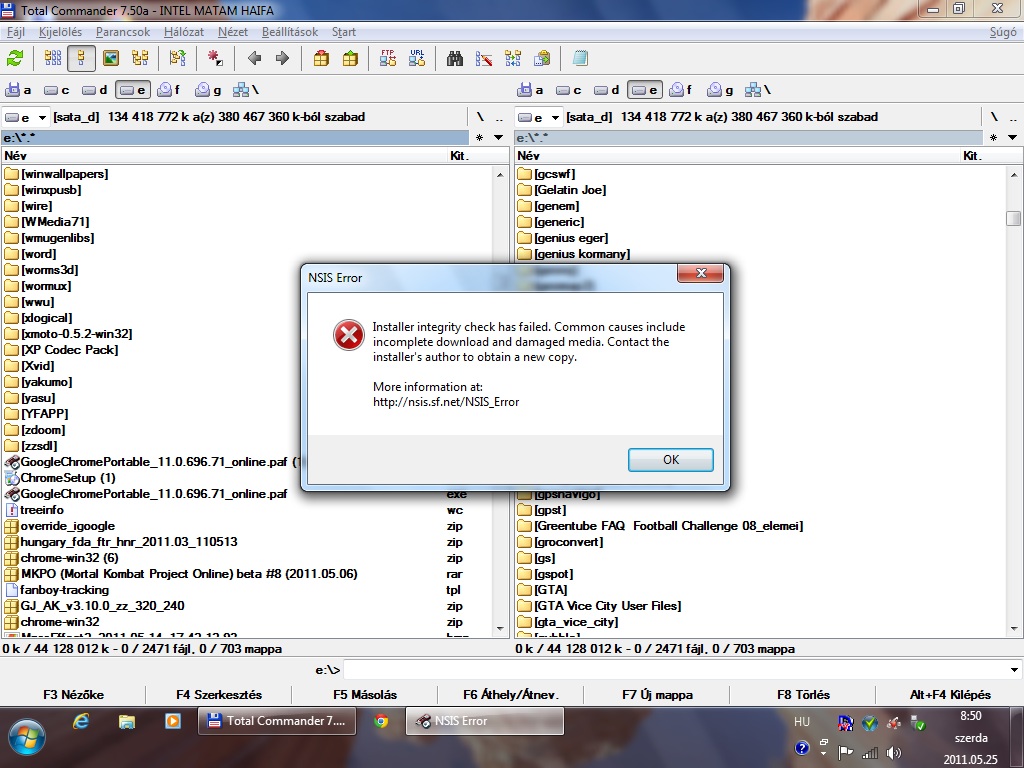Viewport: 1024px width, 768px height.
Task: Select drive a in left panel
Action: point(18,90)
